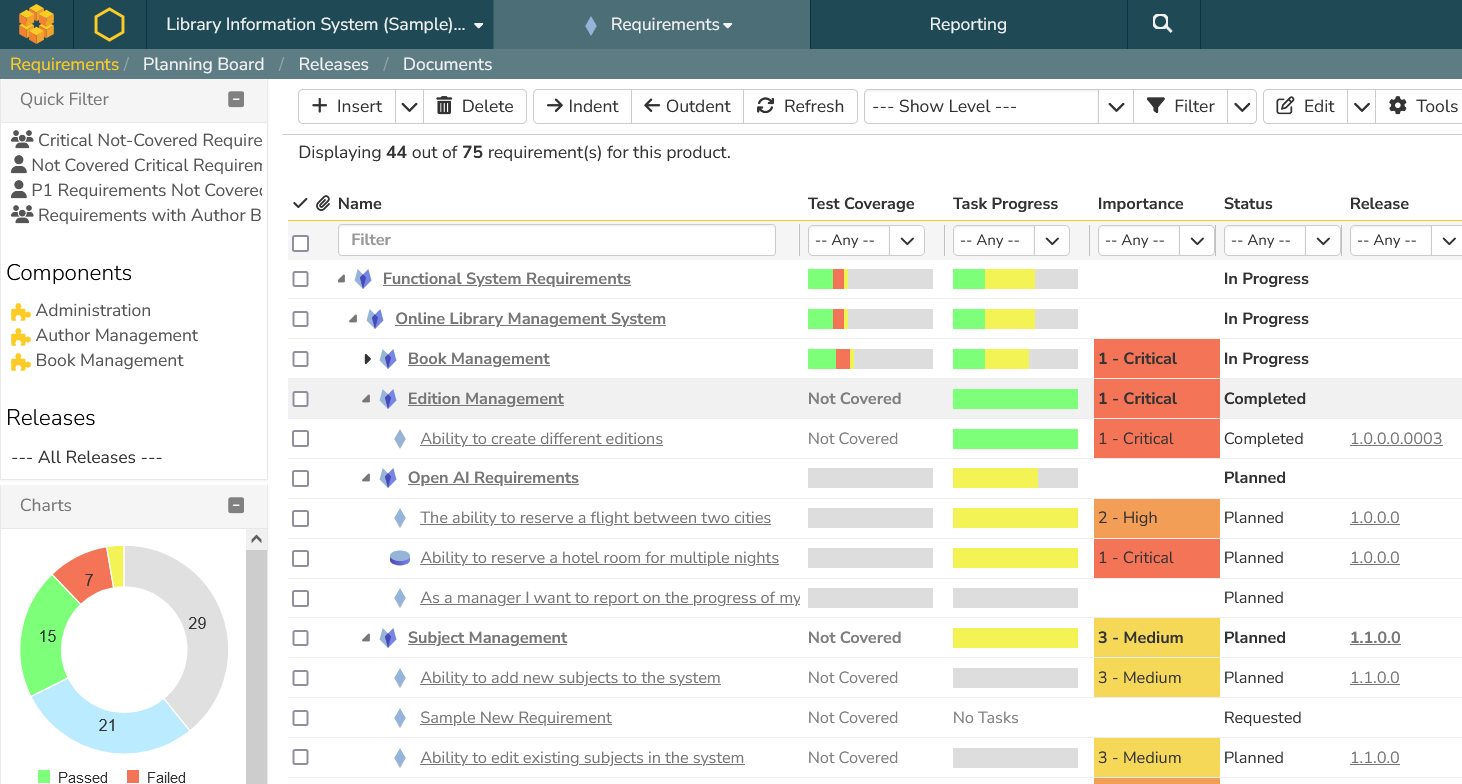Switch to the Planning Board tab
Screen dimensions: 1462x784
203,64
